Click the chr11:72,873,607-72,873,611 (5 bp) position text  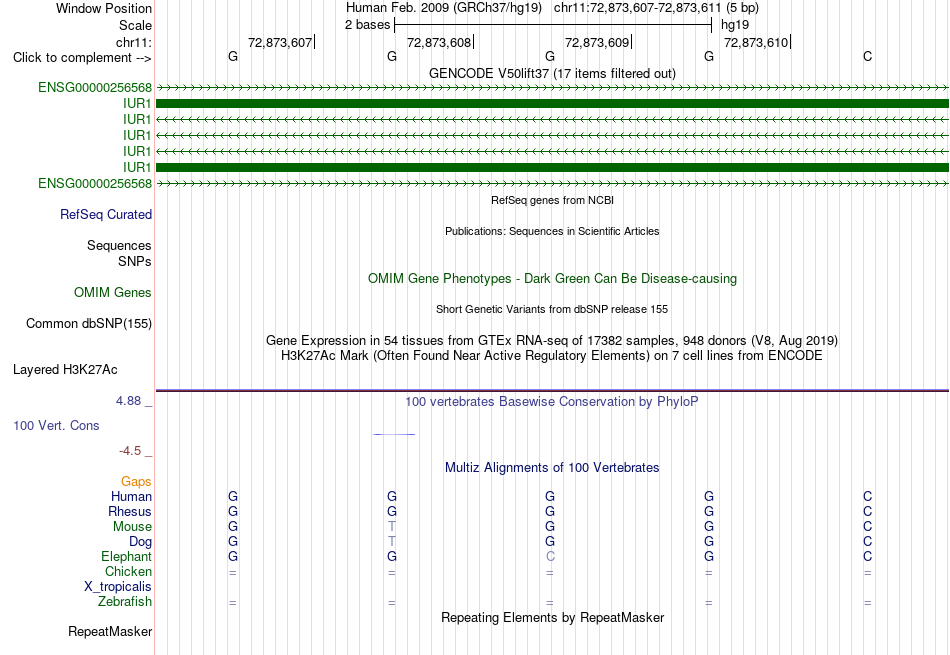coord(656,8)
